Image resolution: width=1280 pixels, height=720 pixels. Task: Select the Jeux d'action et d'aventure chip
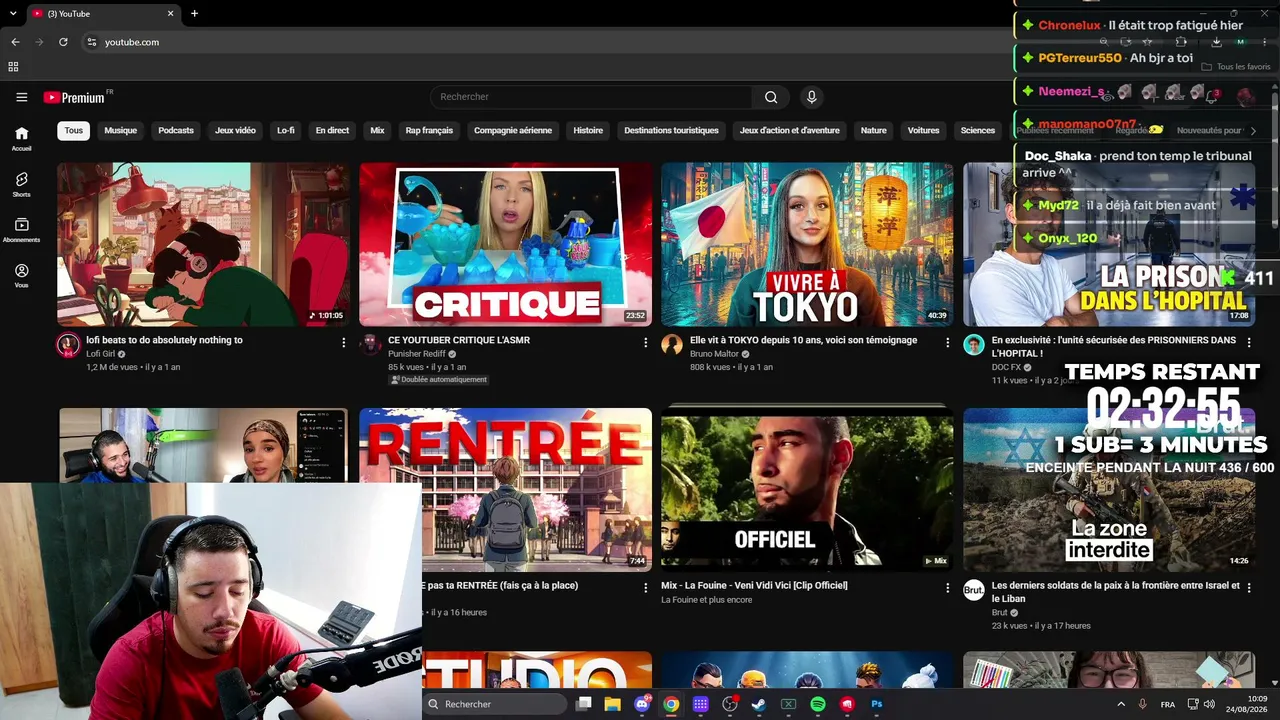coord(790,130)
